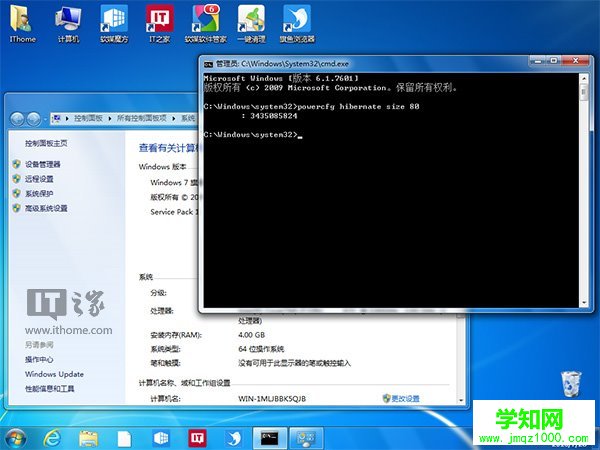Open the Recycle Bin on desktop
This screenshot has width=600, height=450.
[571, 384]
